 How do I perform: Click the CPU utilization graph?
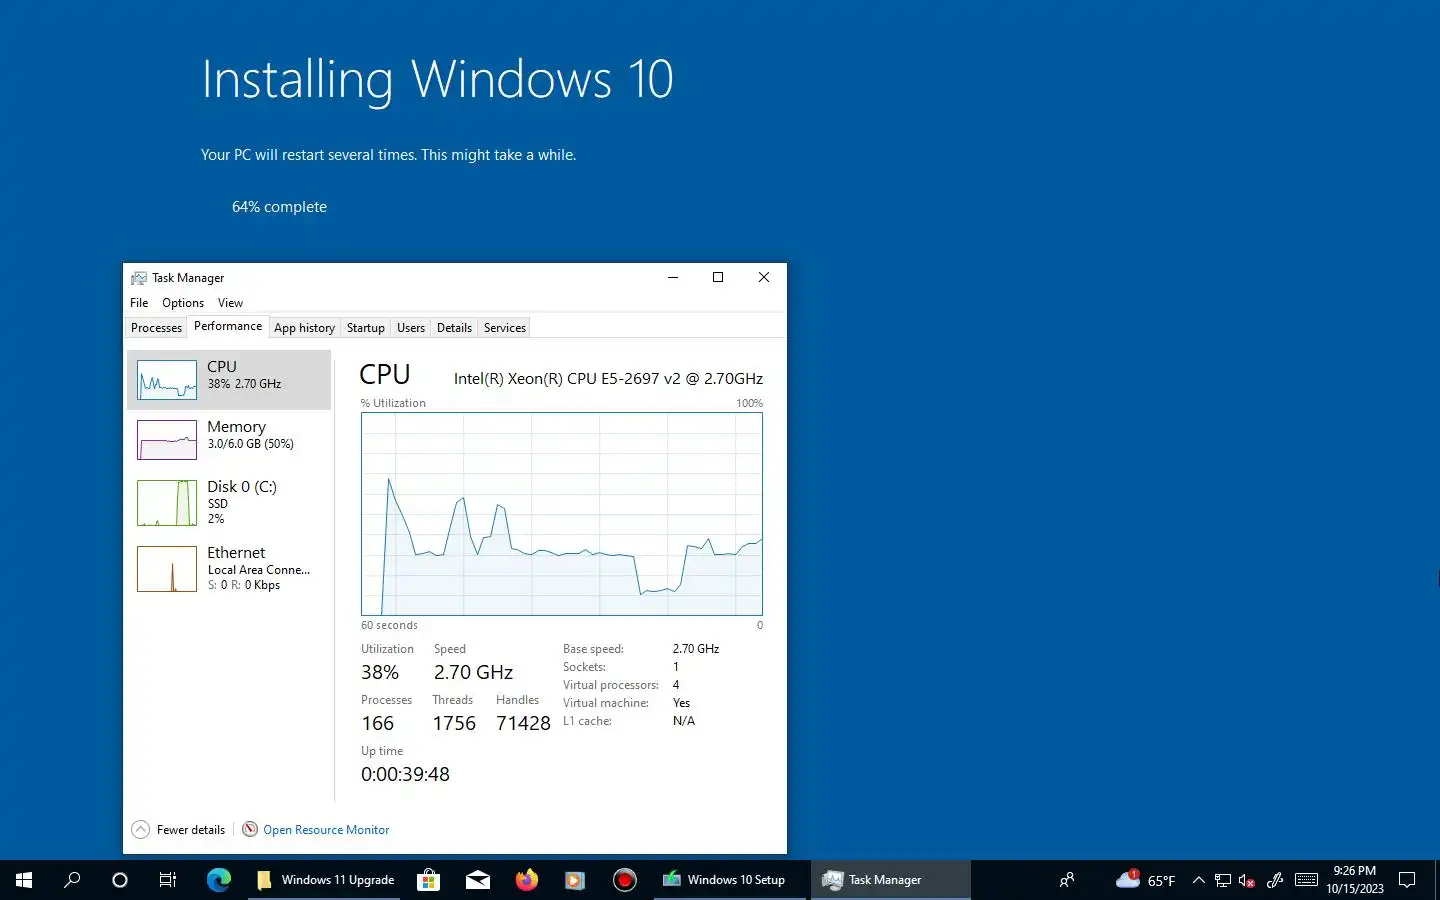562,514
